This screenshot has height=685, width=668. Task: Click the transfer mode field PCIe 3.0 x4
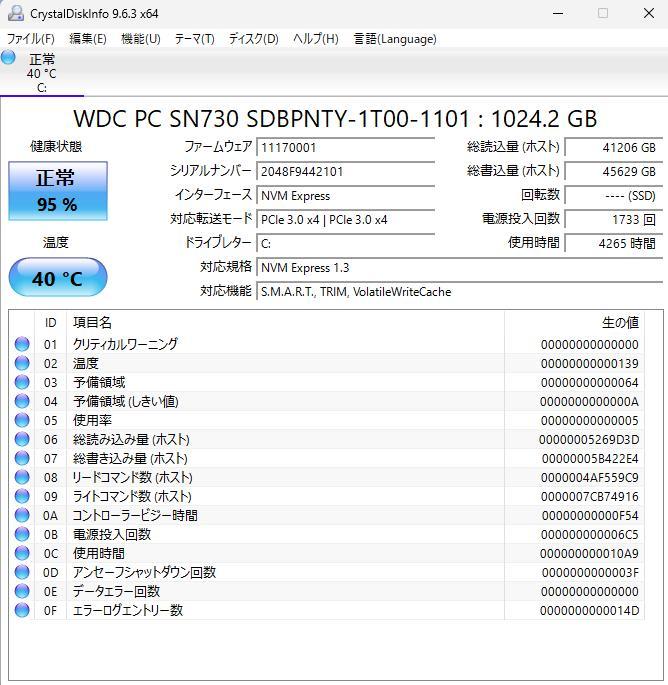coord(346,219)
